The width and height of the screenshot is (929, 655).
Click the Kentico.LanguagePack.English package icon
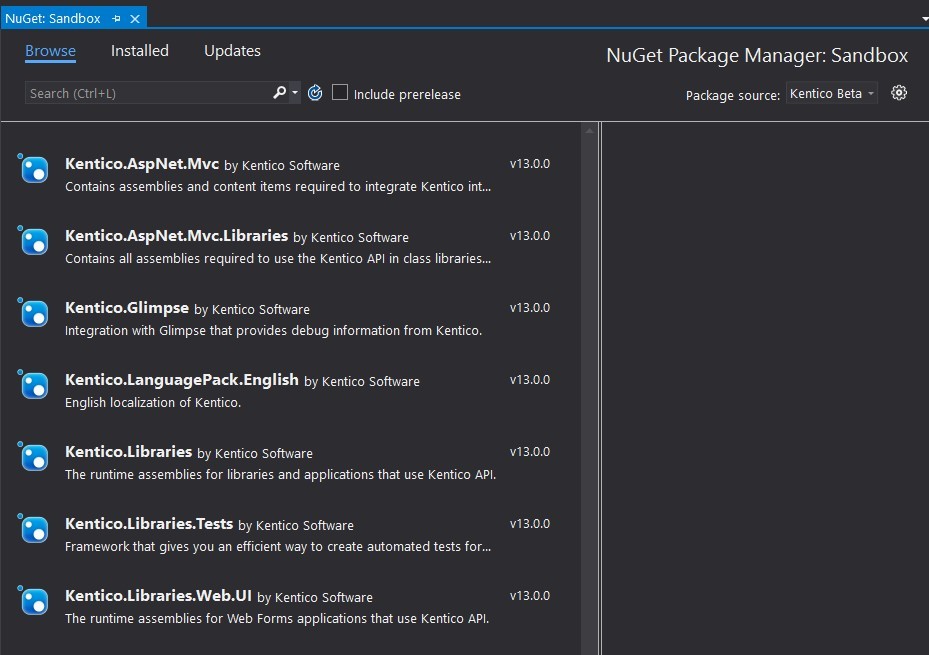pyautogui.click(x=34, y=385)
